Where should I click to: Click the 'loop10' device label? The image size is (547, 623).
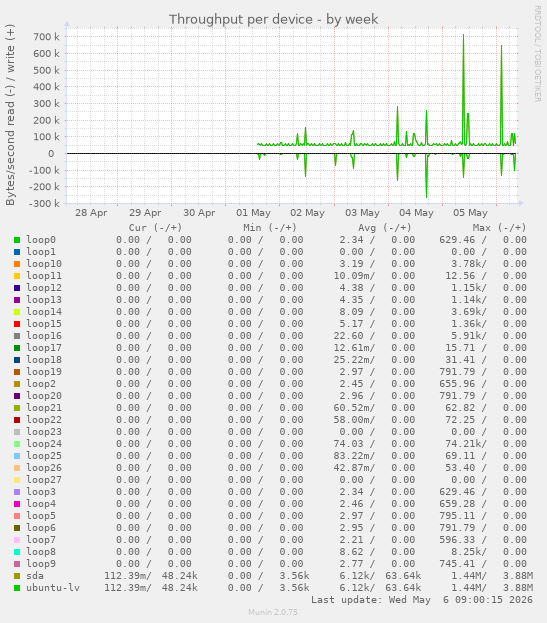click(x=44, y=264)
